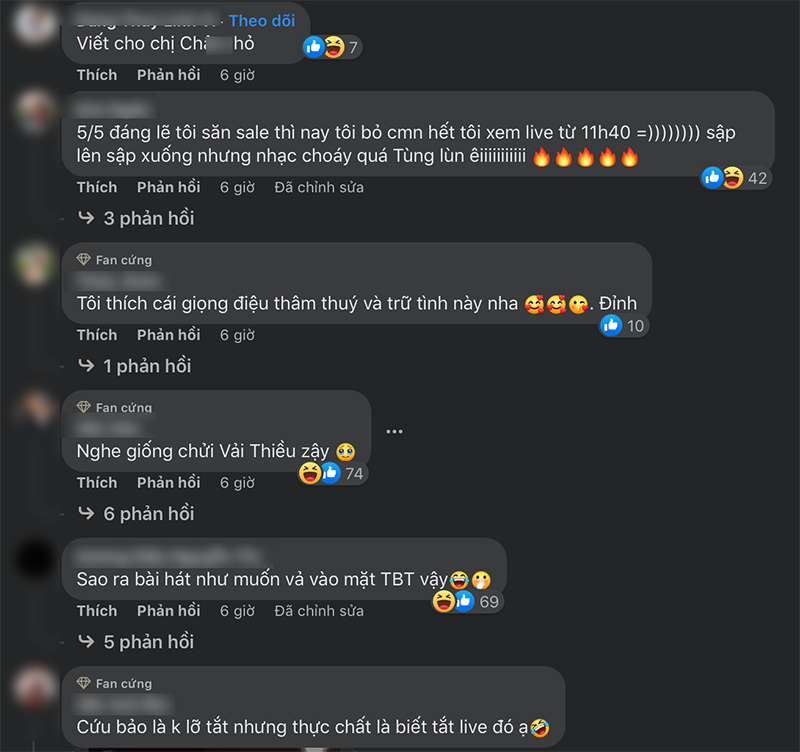The height and width of the screenshot is (752, 800).
Task: View edit history via Đã chỉnh sửa on the TBT comment
Action: (319, 611)
